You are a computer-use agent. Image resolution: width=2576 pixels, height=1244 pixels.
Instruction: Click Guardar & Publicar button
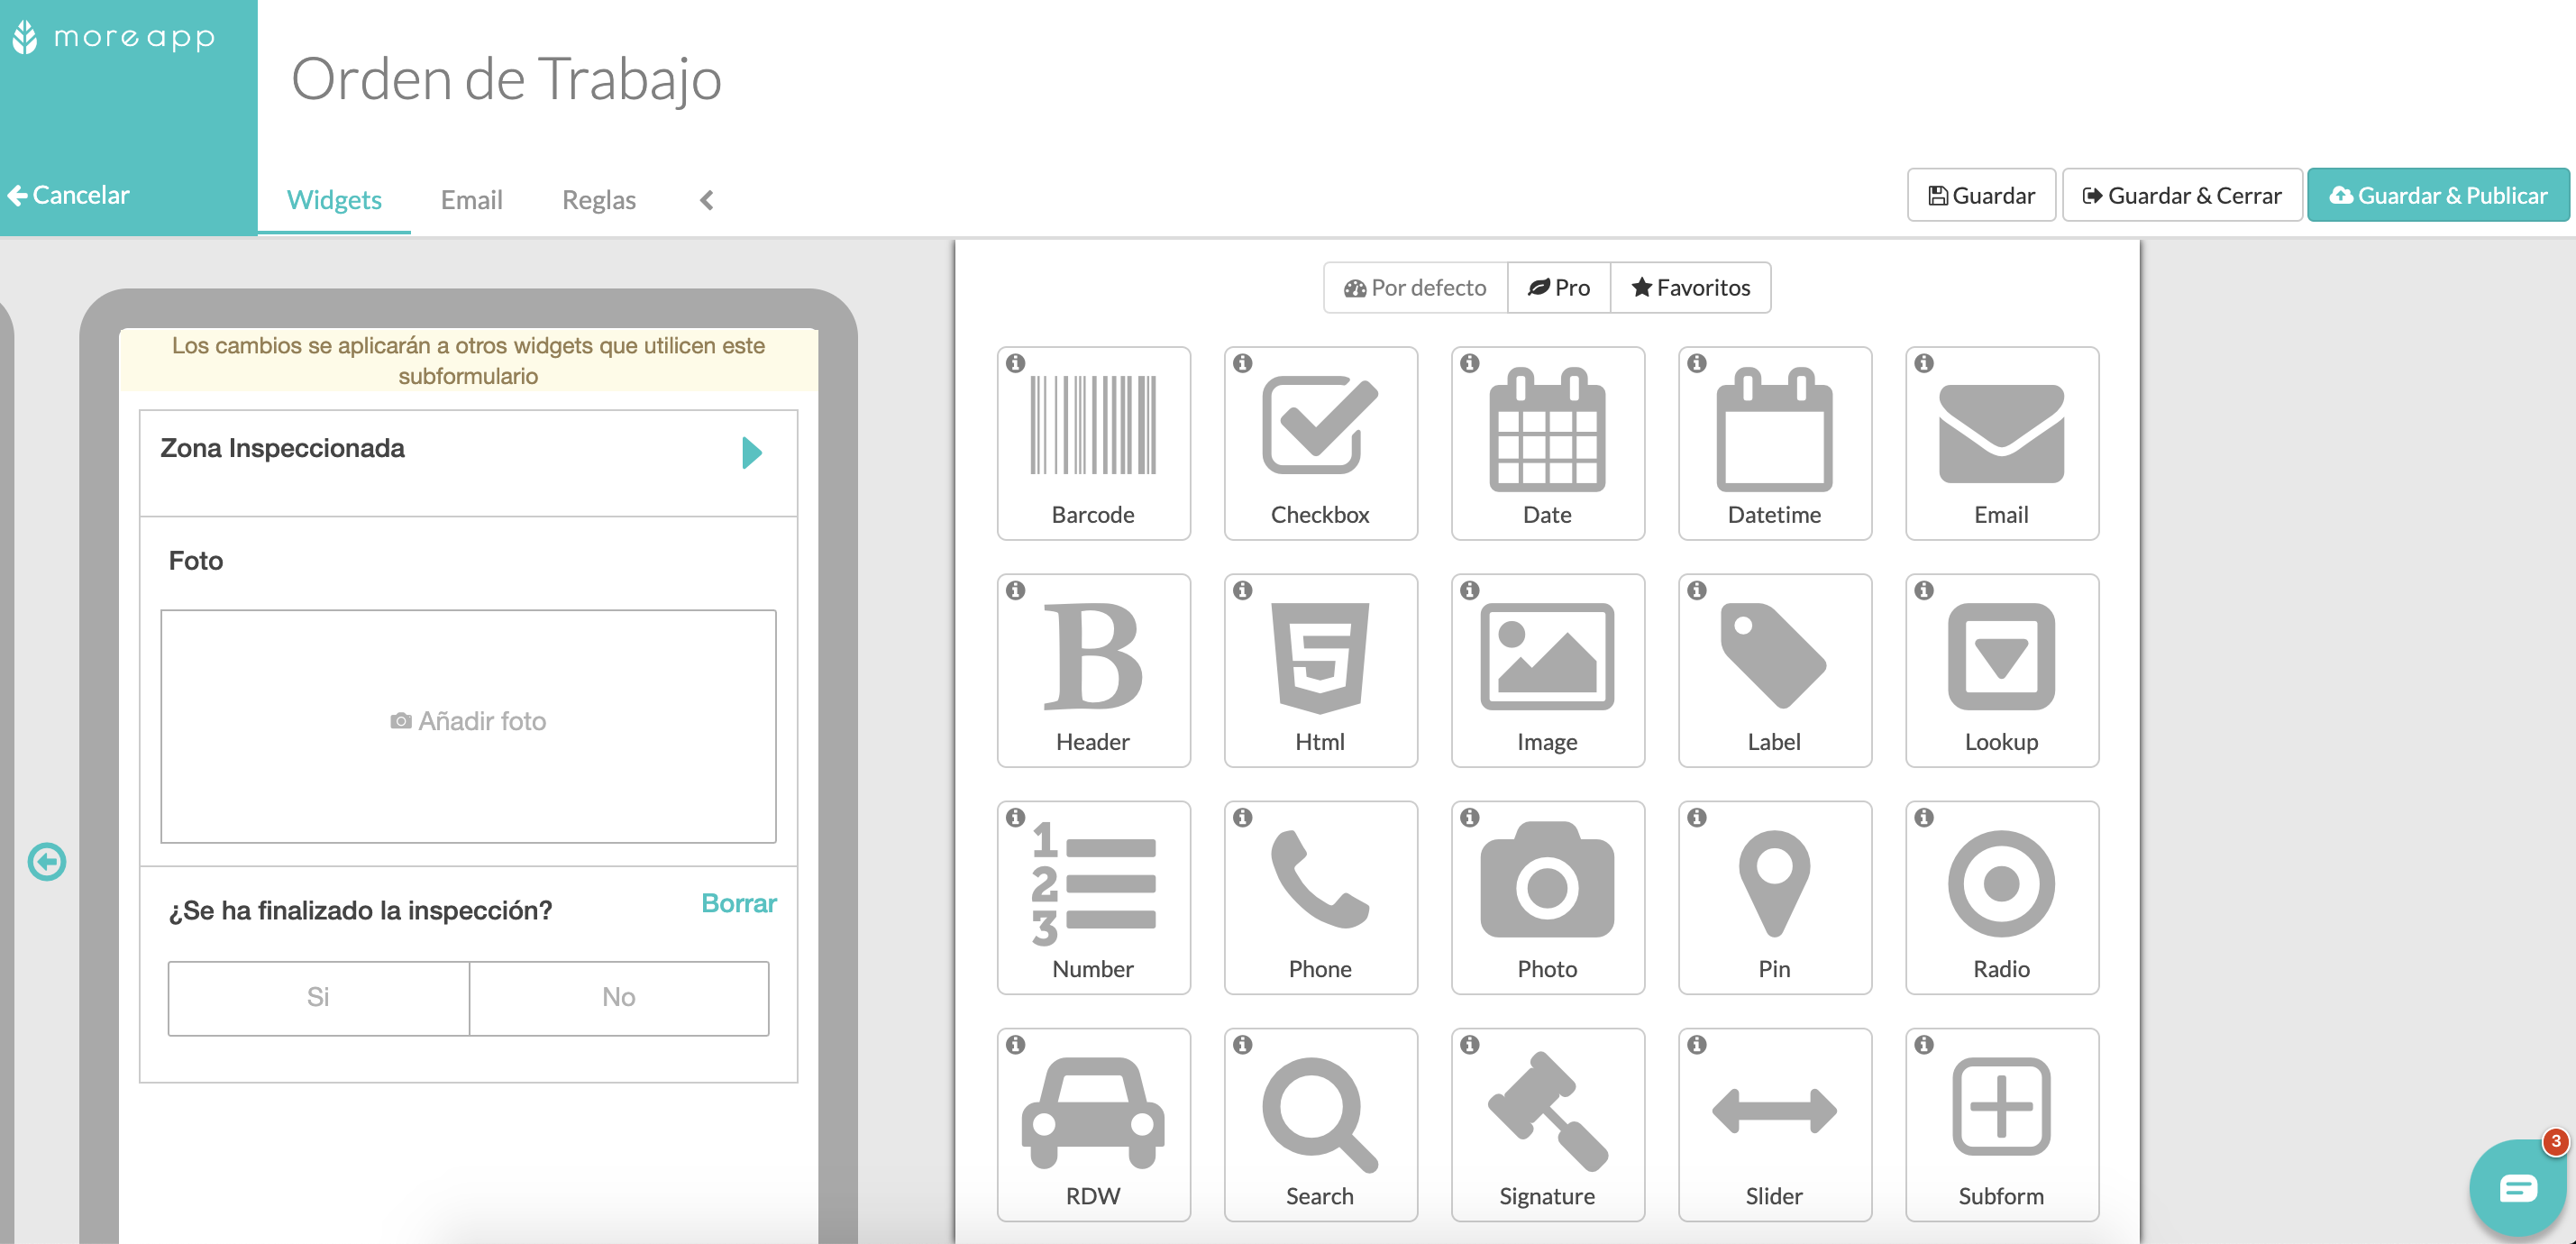click(x=2436, y=196)
